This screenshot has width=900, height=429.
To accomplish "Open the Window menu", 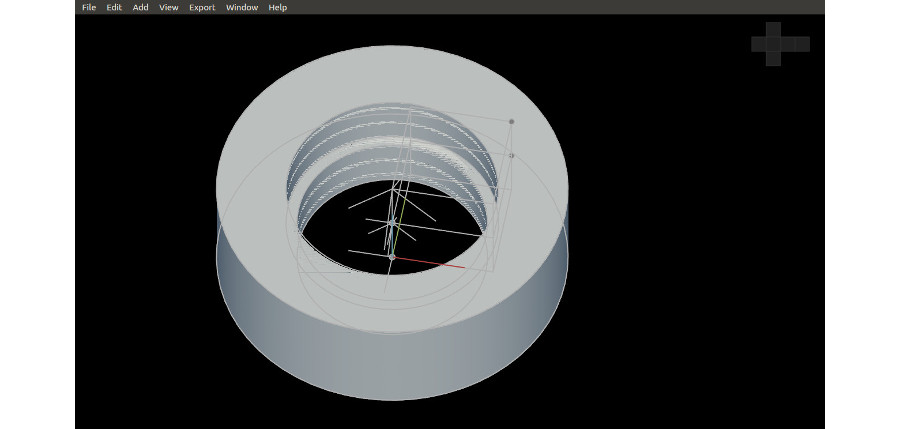I will (x=242, y=7).
